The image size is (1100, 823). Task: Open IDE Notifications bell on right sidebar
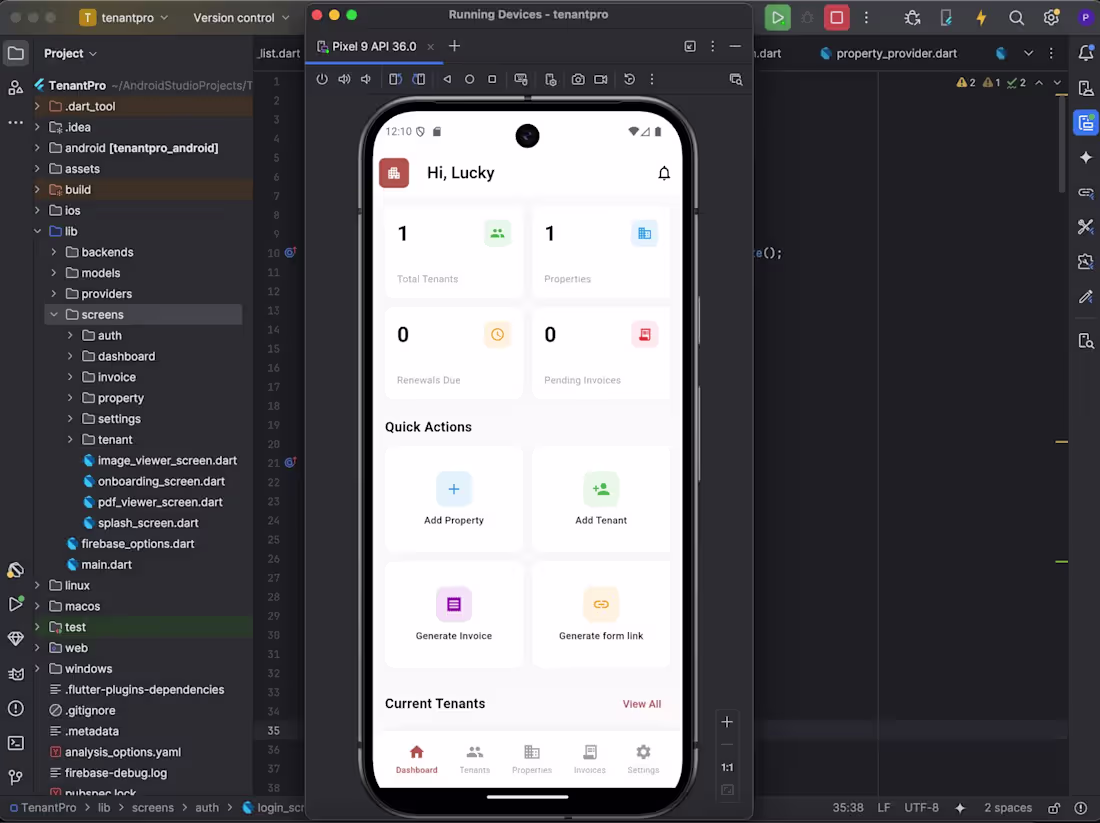click(x=1085, y=53)
